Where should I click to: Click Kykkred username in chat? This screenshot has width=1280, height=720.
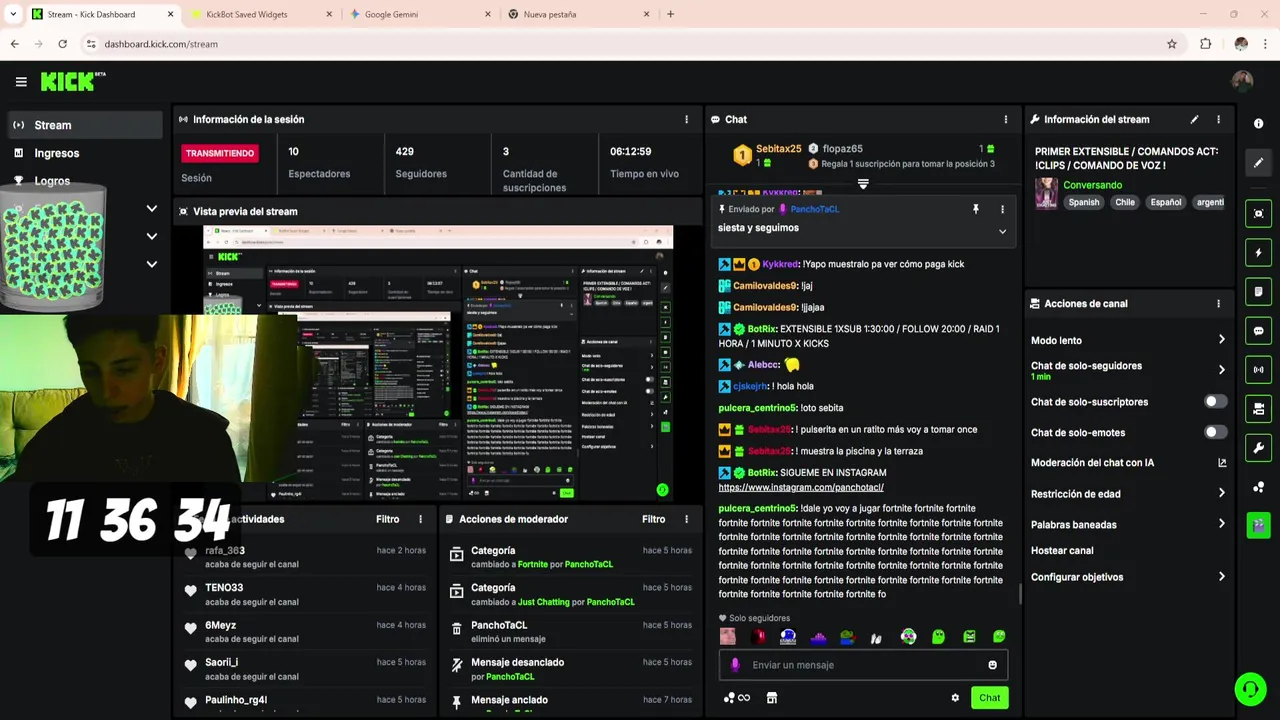click(x=780, y=264)
